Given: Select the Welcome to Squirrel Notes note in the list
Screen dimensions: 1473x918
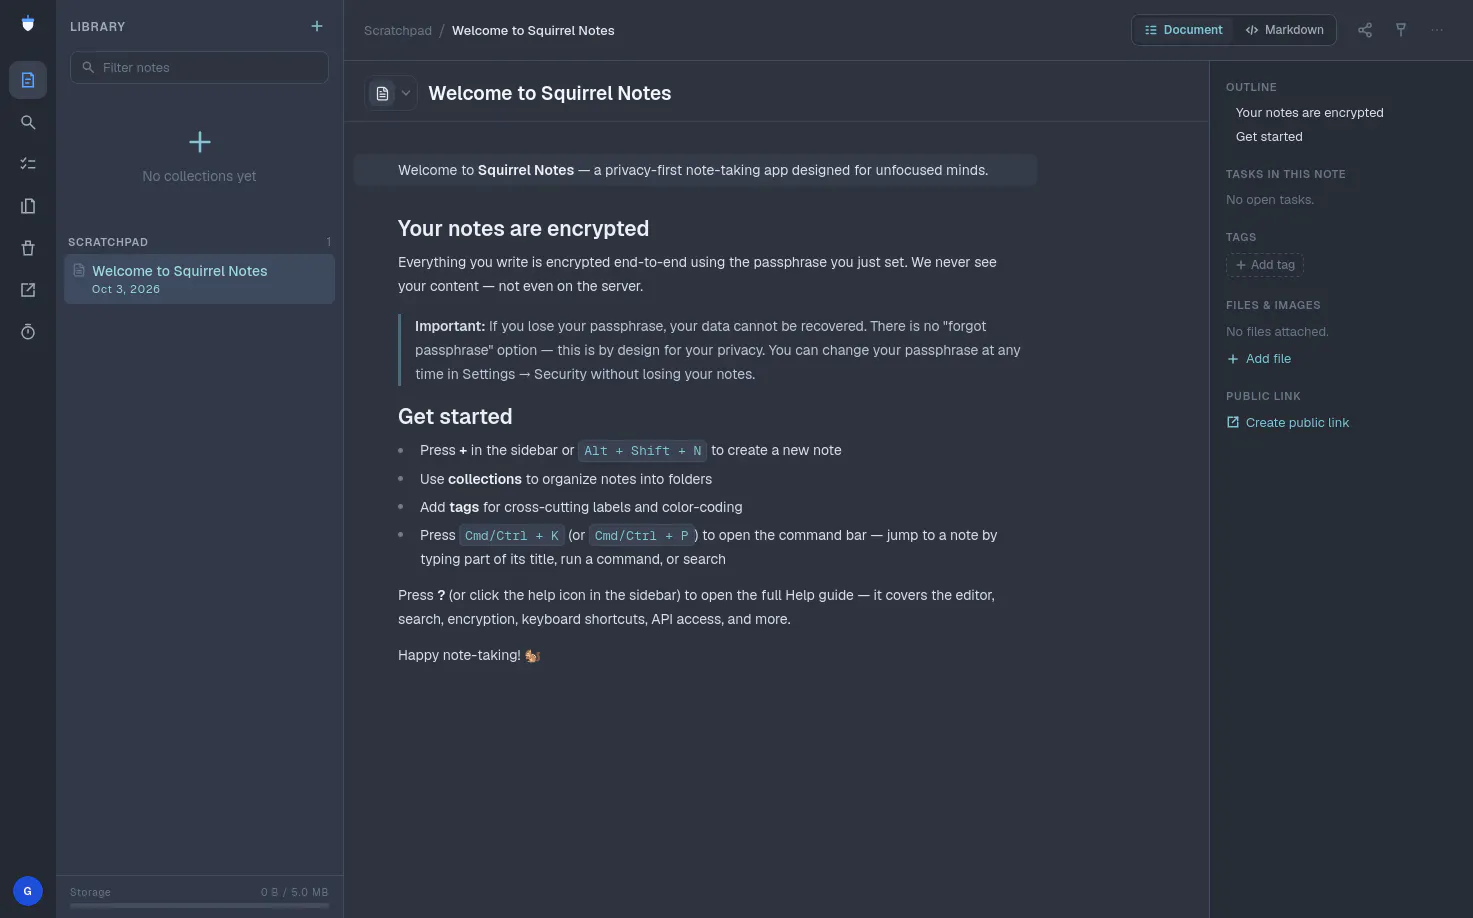Looking at the screenshot, I should 200,279.
